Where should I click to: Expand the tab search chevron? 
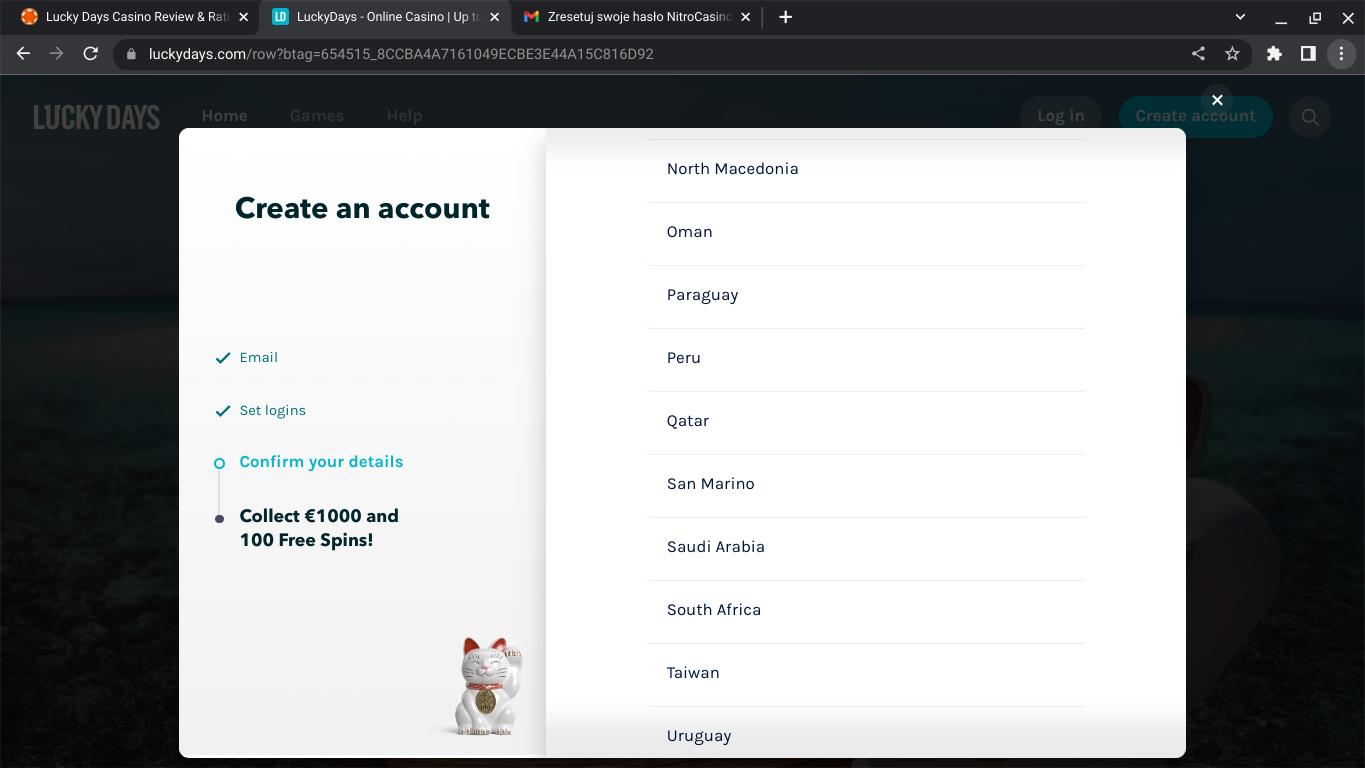[x=1240, y=17]
